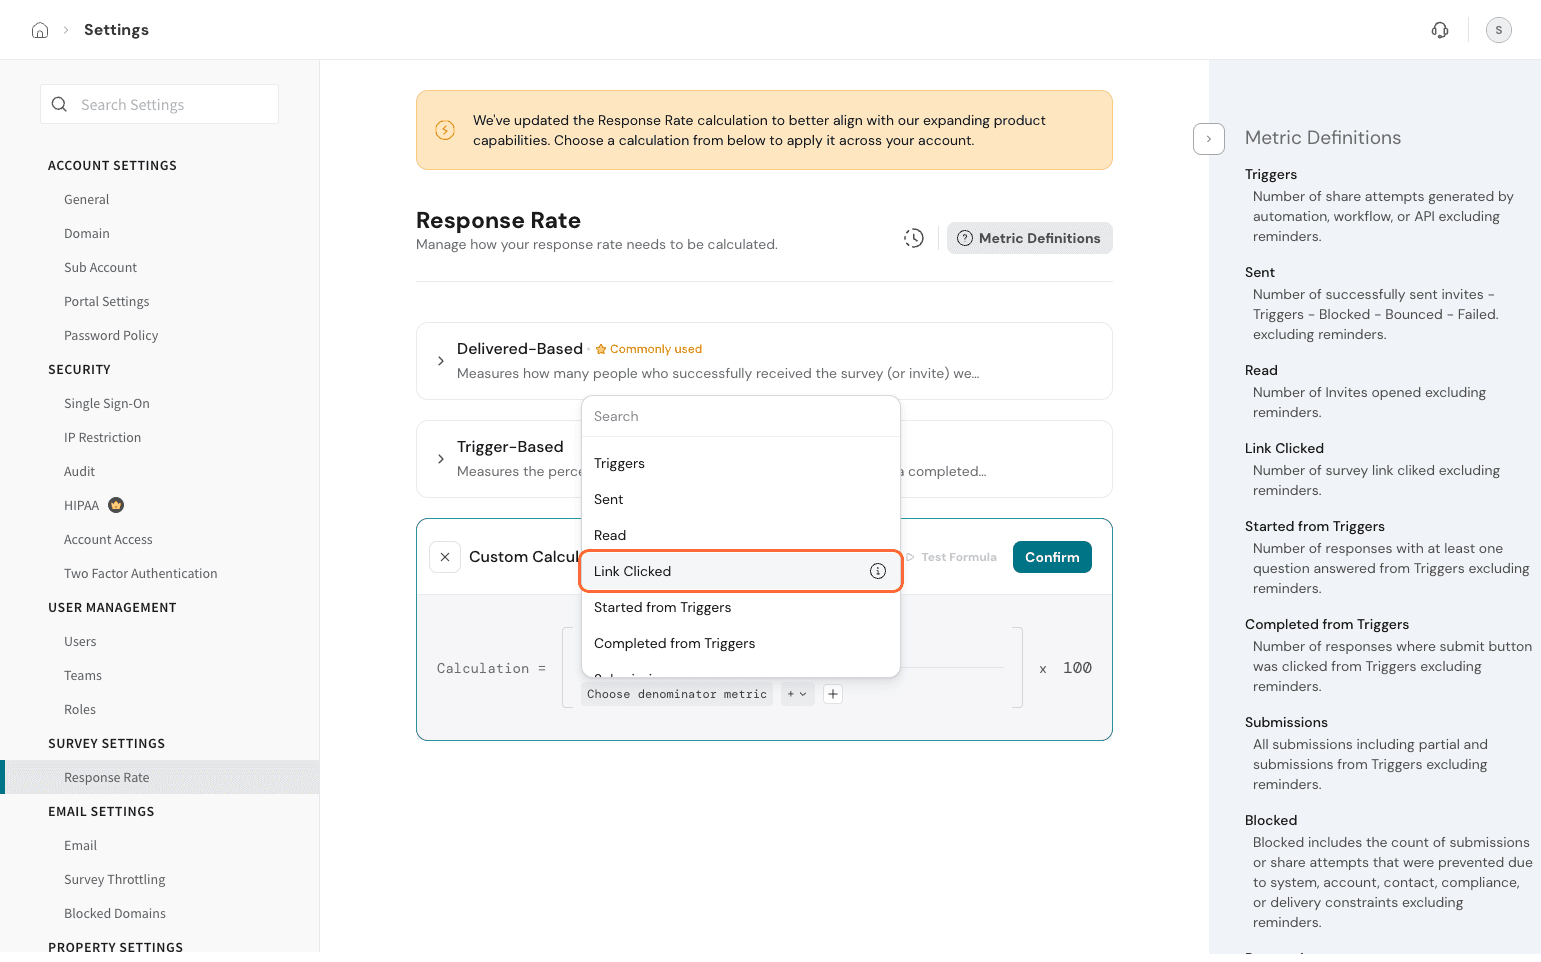
Task: Expand the Trigger-Based calculation option
Action: click(441, 459)
